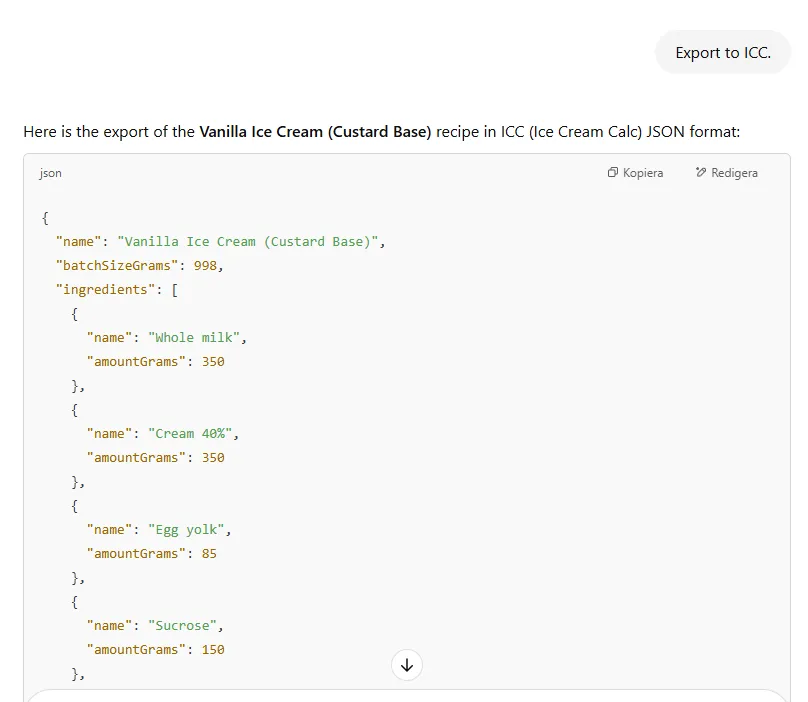Click bold text 'Vanilla Ice Cream (Custard Base)'

click(315, 132)
